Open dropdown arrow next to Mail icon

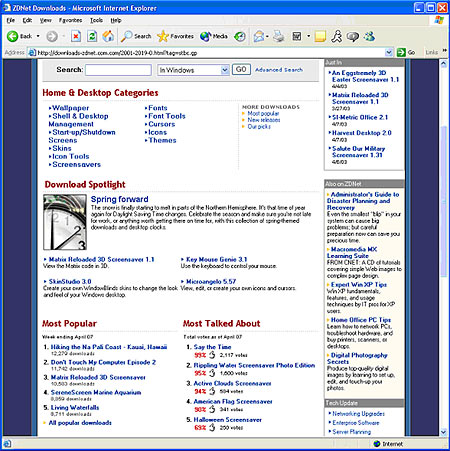pos(267,36)
